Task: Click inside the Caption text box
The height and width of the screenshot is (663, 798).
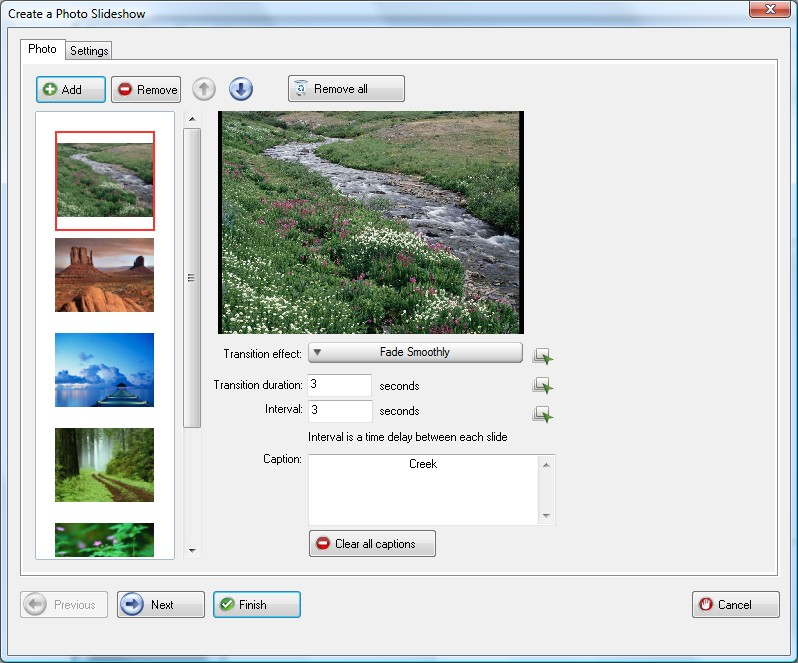Action: 424,489
